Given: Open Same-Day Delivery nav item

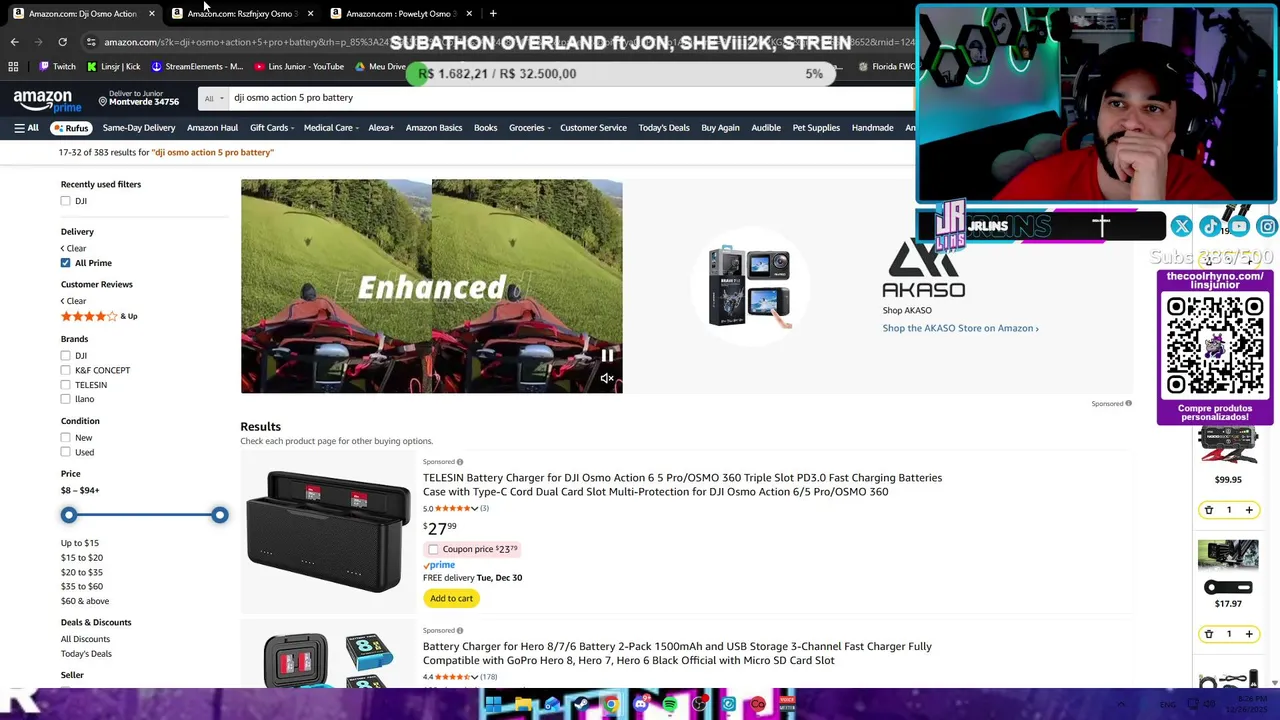Looking at the screenshot, I should pos(138,128).
